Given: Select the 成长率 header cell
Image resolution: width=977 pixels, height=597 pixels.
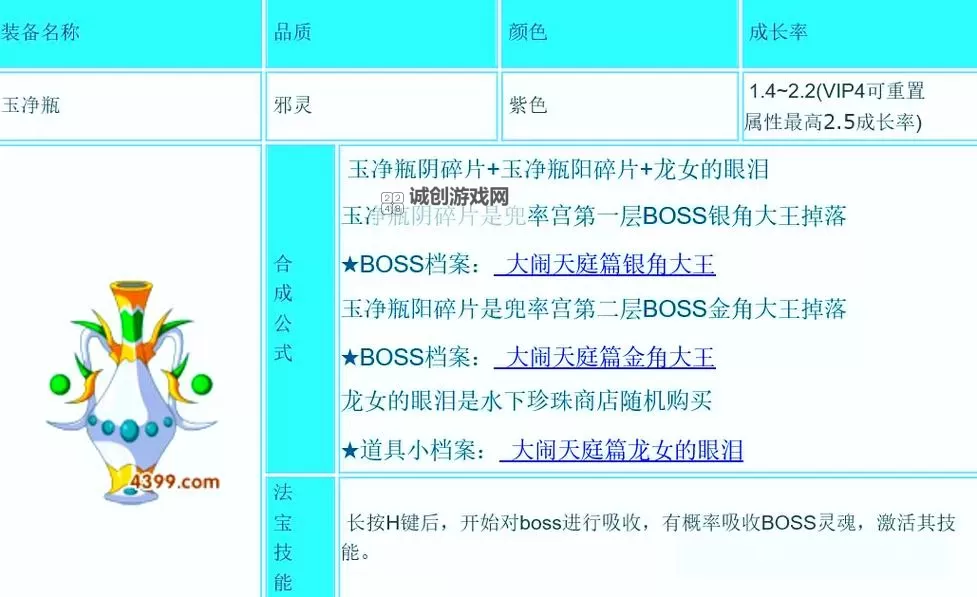Looking at the screenshot, I should click(777, 32).
